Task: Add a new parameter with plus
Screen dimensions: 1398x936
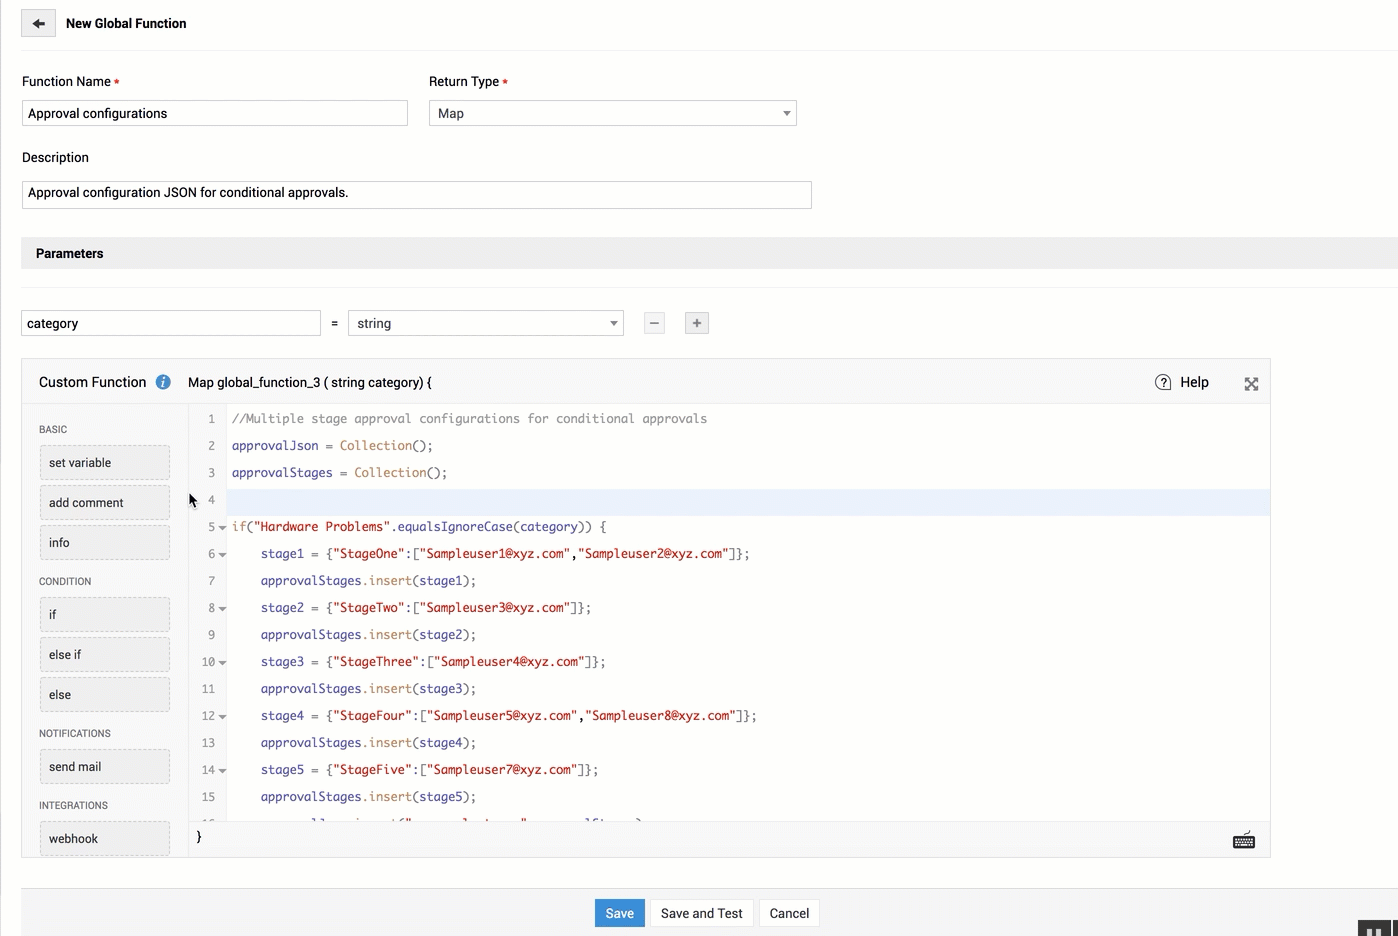Action: click(697, 323)
